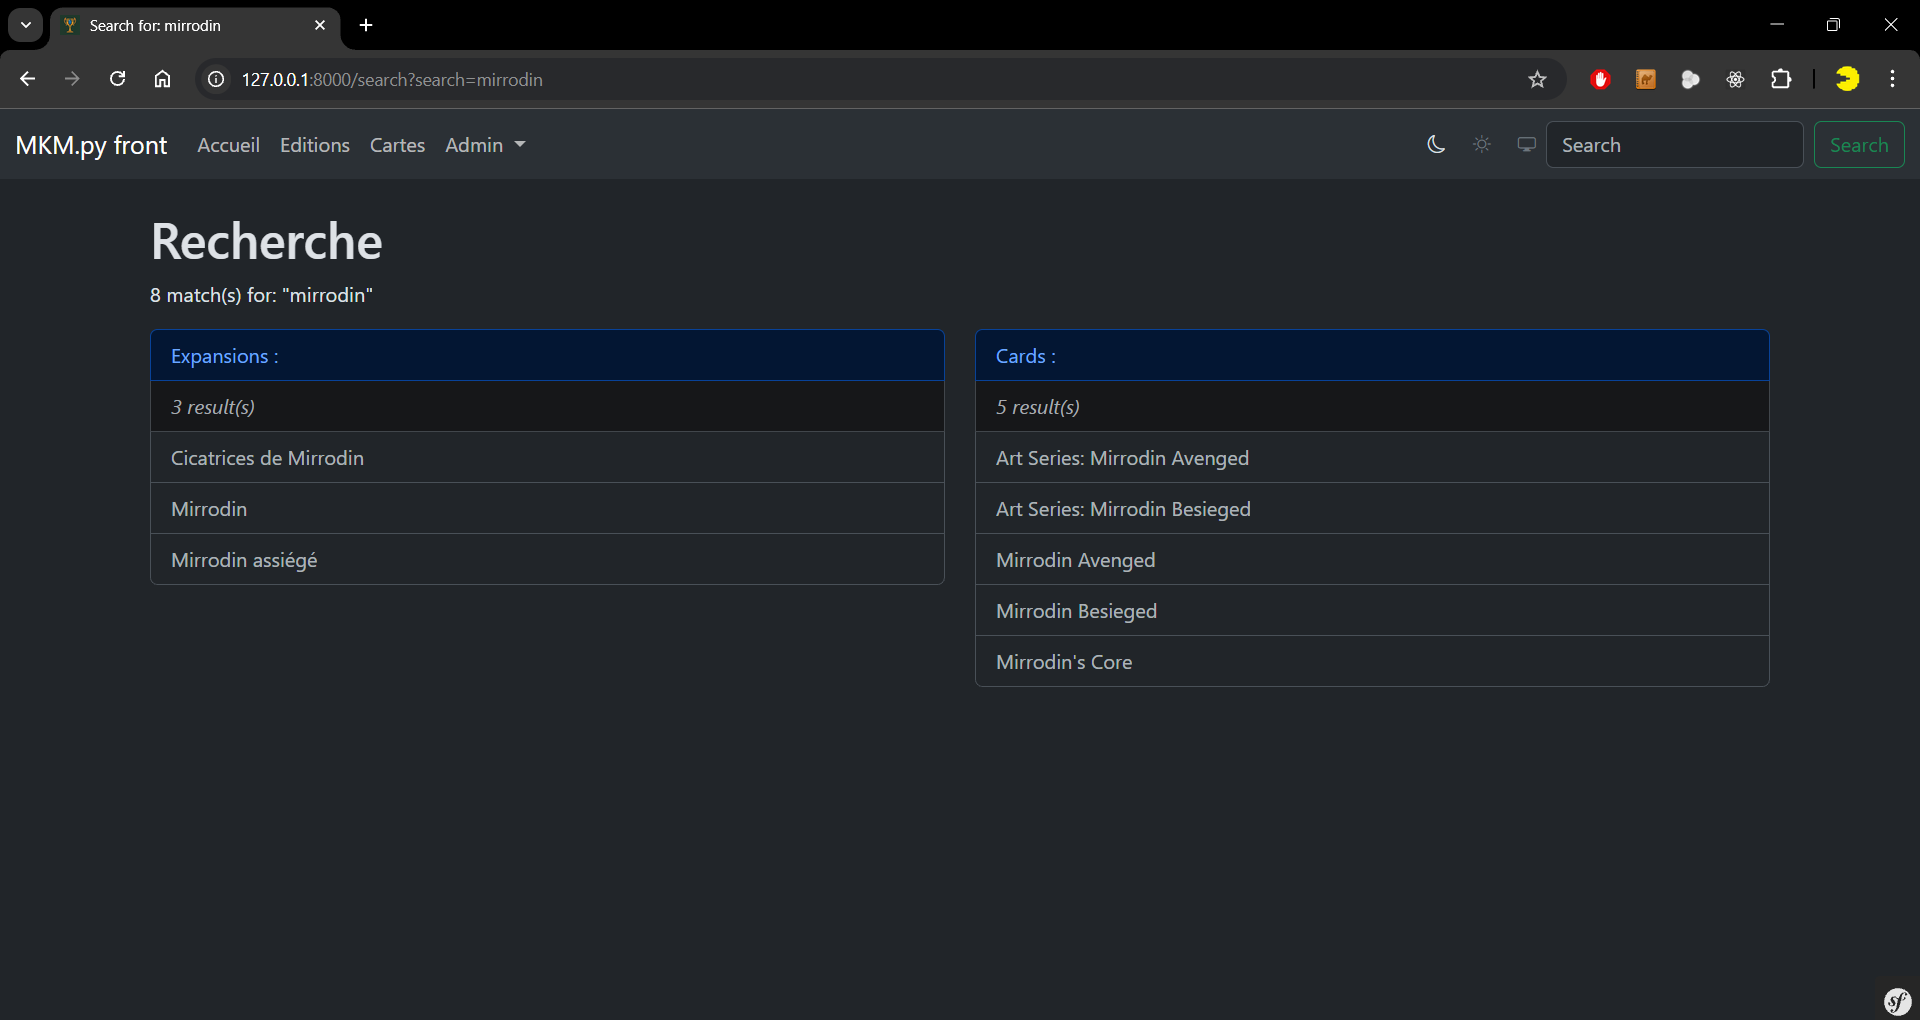Go to the Editions page
This screenshot has height=1020, width=1920.
(315, 145)
